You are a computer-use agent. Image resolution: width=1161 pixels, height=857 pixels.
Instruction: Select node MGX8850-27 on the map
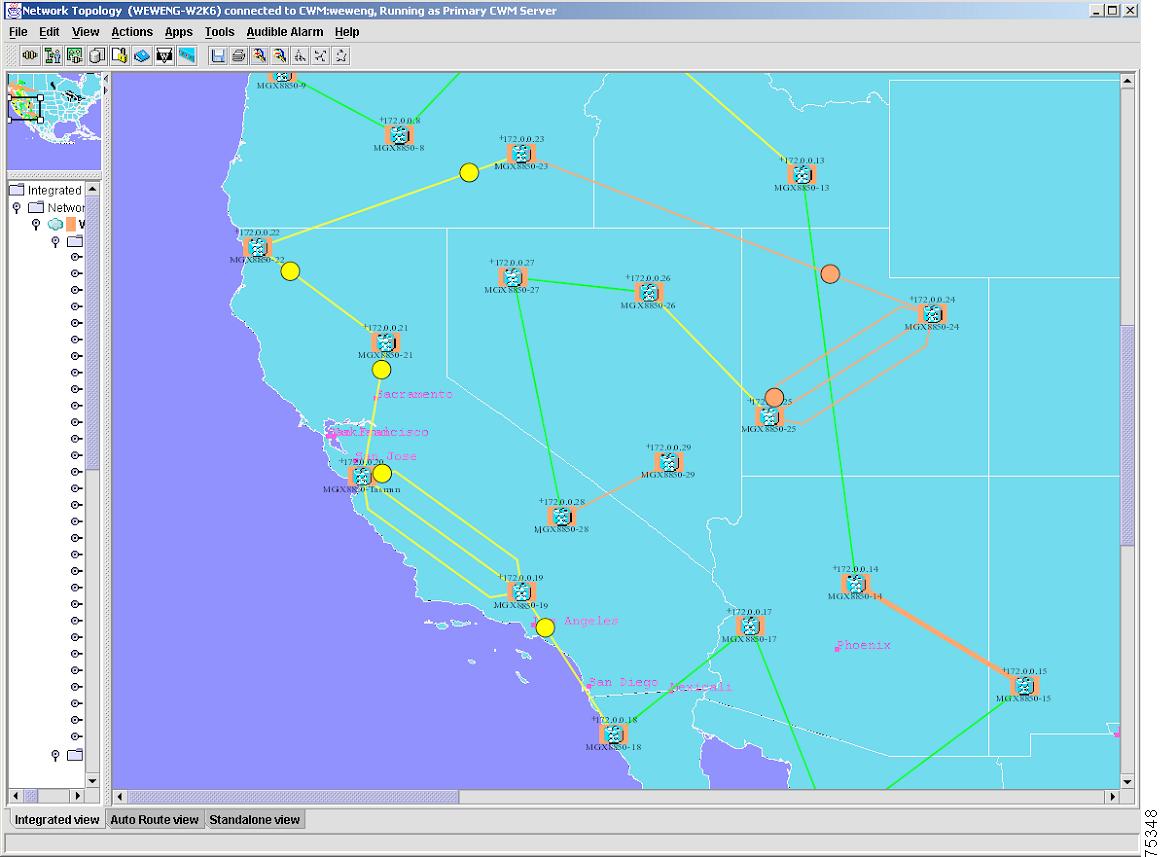coord(512,277)
